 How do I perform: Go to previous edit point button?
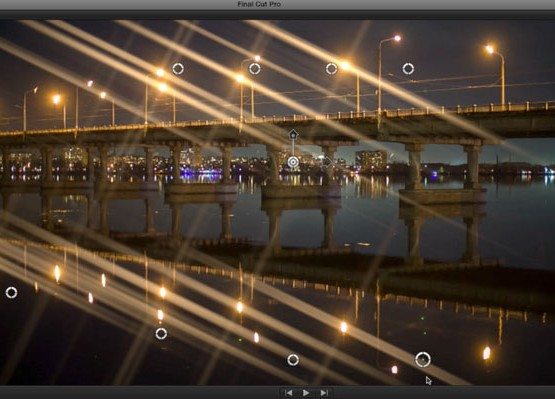pos(289,393)
